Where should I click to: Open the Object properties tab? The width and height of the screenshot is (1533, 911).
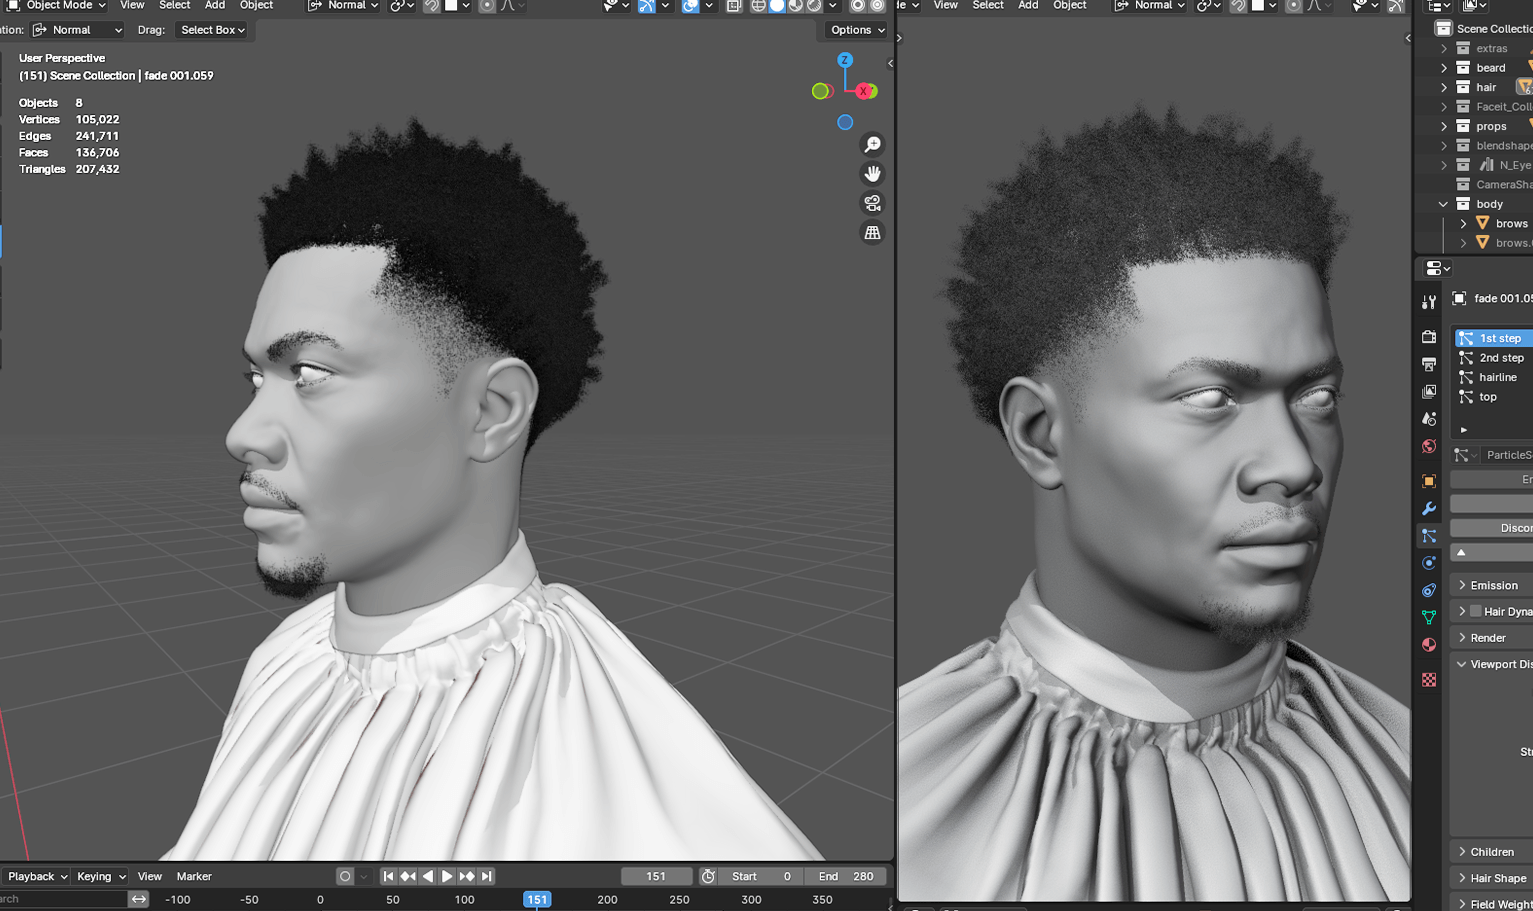[x=1429, y=481]
